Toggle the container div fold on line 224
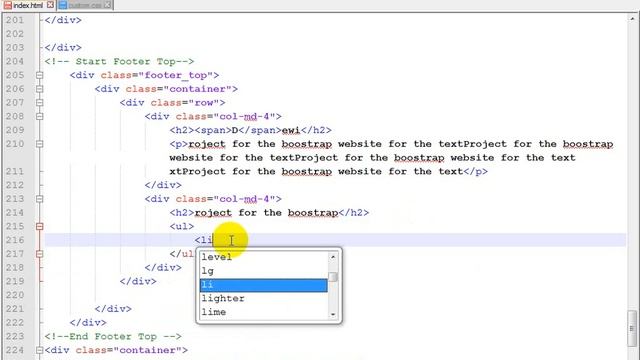This screenshot has width=640, height=360. [x=40, y=350]
